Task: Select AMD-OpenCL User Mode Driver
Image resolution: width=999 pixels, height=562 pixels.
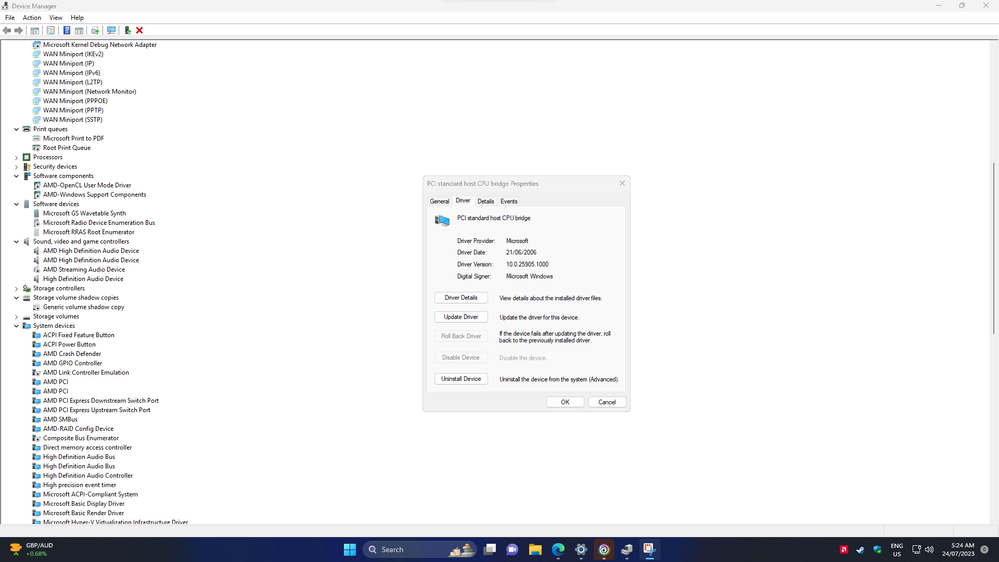Action: click(87, 185)
